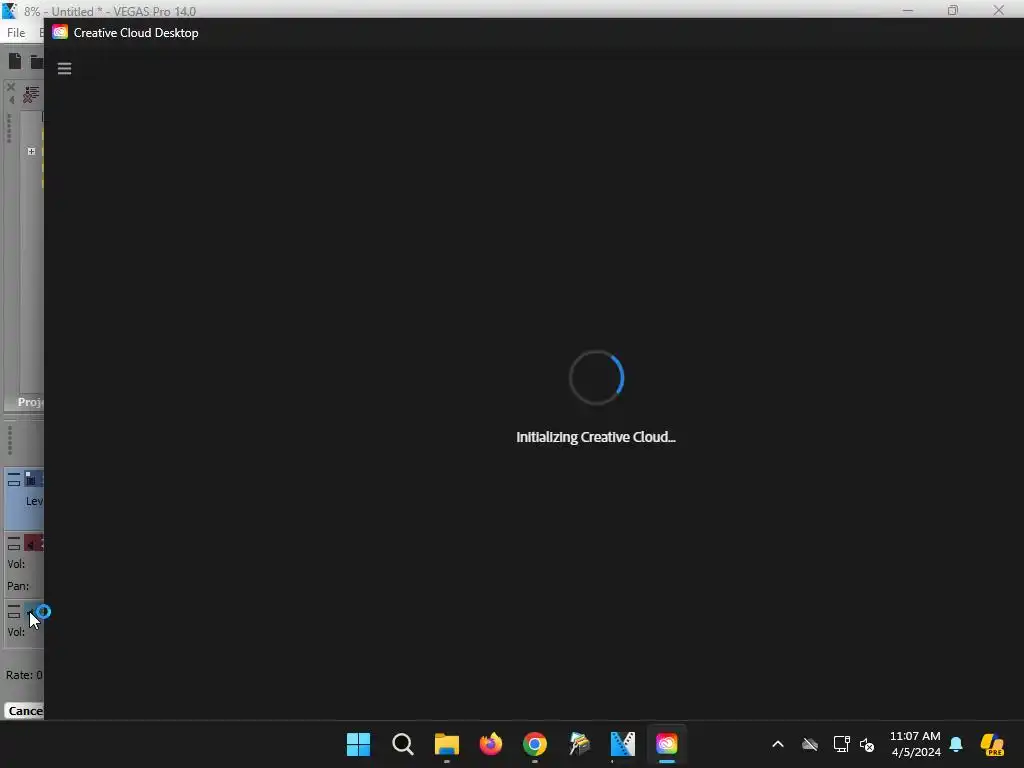The height and width of the screenshot is (768, 1024).
Task: Click the Initializing Creative Cloud text
Action: pos(596,437)
